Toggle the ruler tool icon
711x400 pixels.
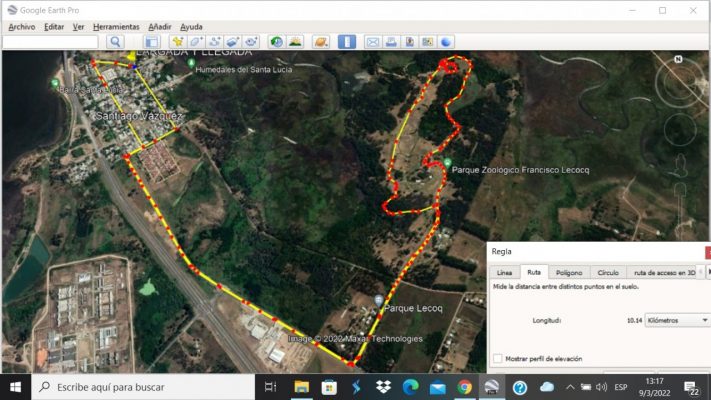tap(346, 42)
